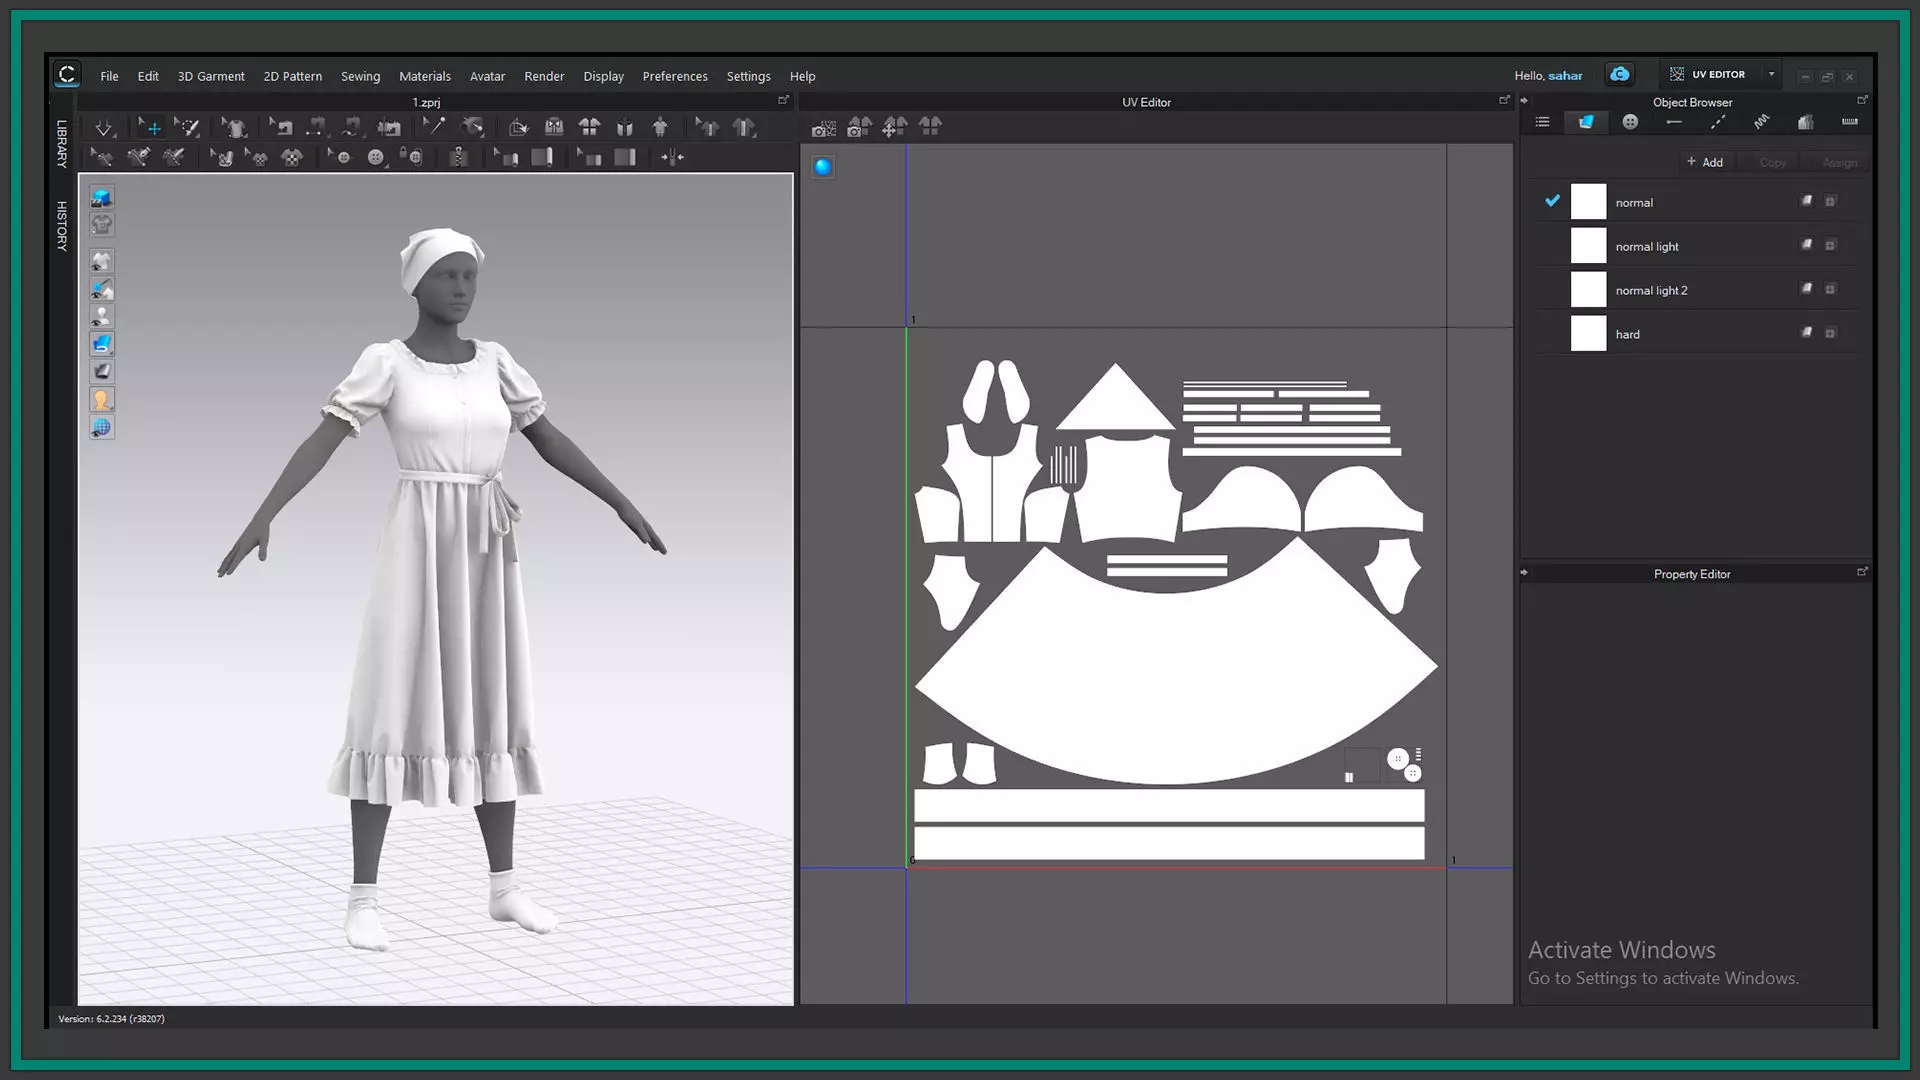The height and width of the screenshot is (1080, 1920).
Task: Open the Sewing menu
Action: (x=360, y=76)
